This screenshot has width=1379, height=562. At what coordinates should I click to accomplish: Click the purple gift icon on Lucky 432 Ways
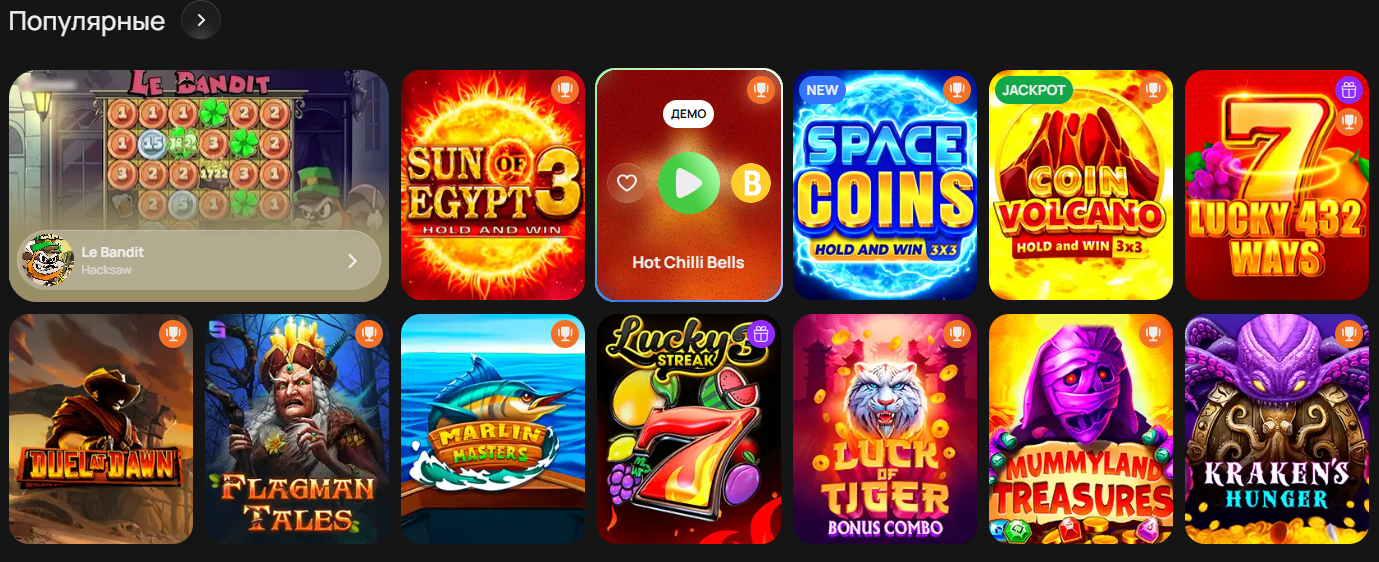pyautogui.click(x=1349, y=90)
